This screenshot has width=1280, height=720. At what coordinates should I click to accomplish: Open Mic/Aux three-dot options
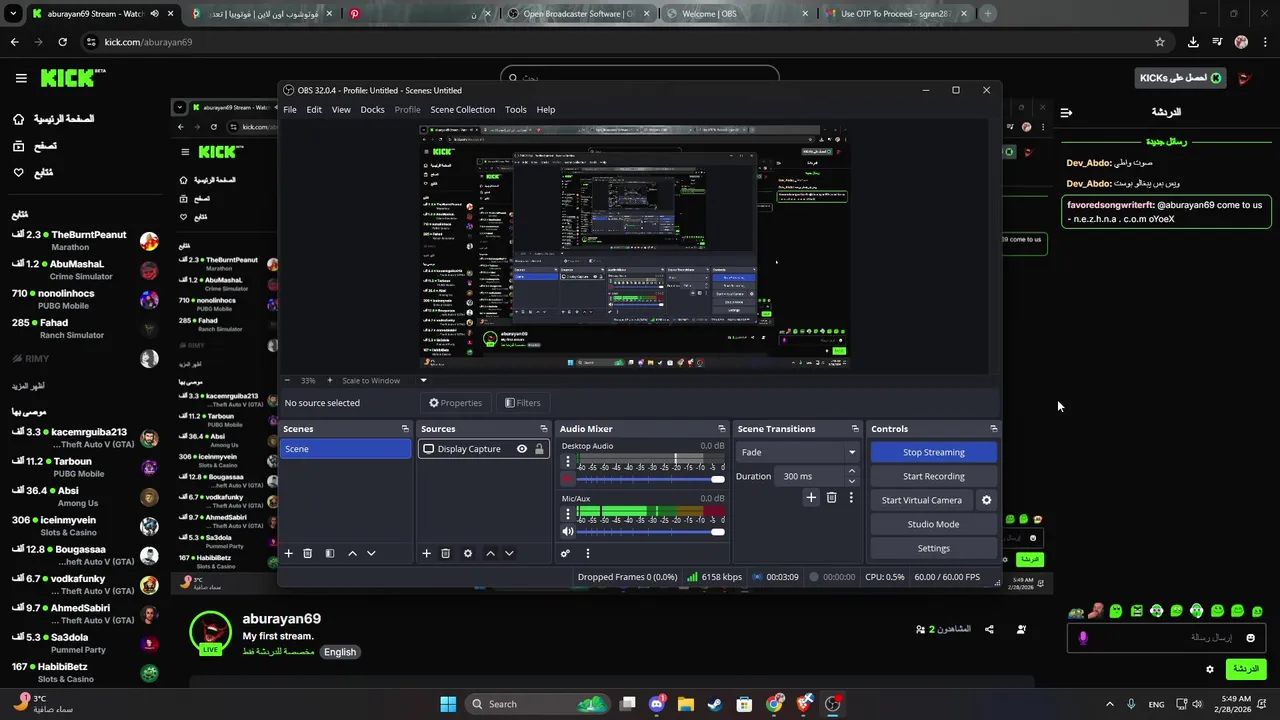click(x=568, y=514)
